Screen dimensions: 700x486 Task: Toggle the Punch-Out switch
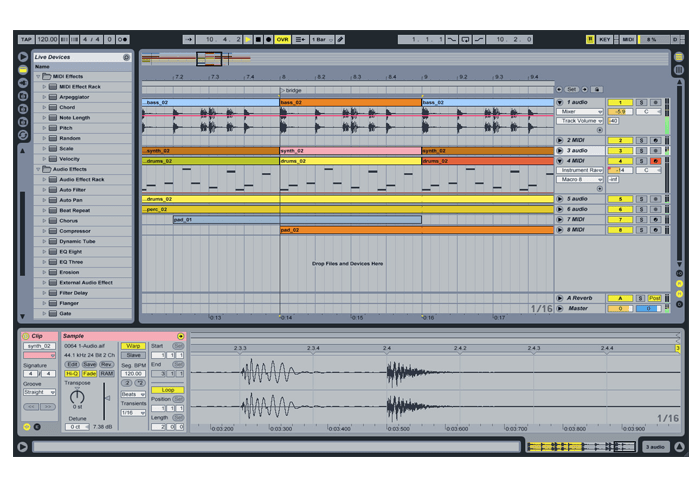(479, 39)
